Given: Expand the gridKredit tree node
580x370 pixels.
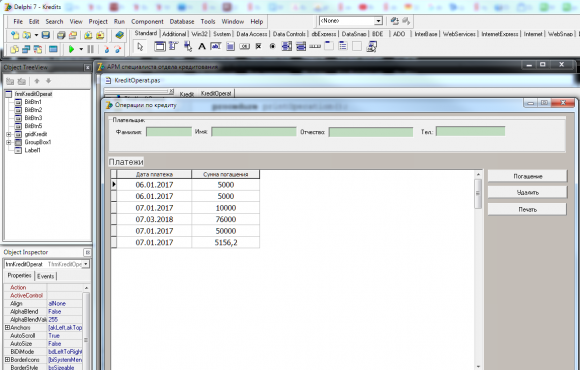Looking at the screenshot, I should point(9,134).
